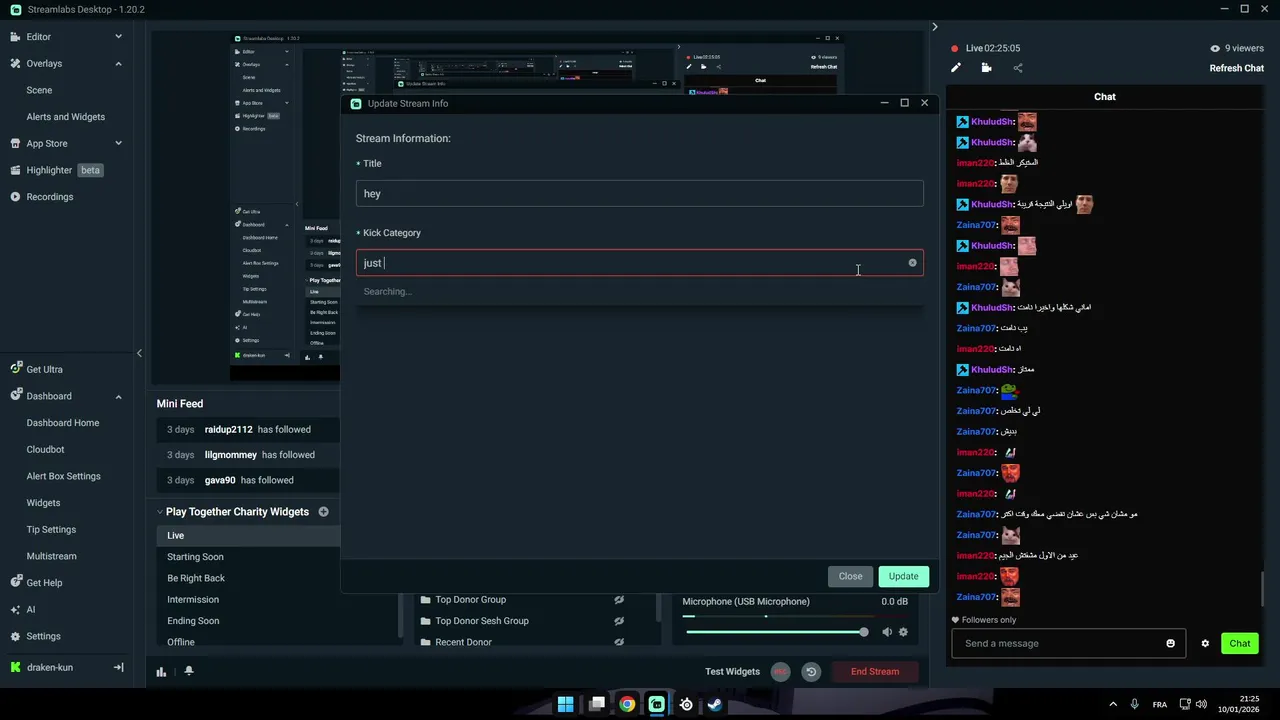
Task: Open Google Chrome from the taskbar
Action: 626,704
